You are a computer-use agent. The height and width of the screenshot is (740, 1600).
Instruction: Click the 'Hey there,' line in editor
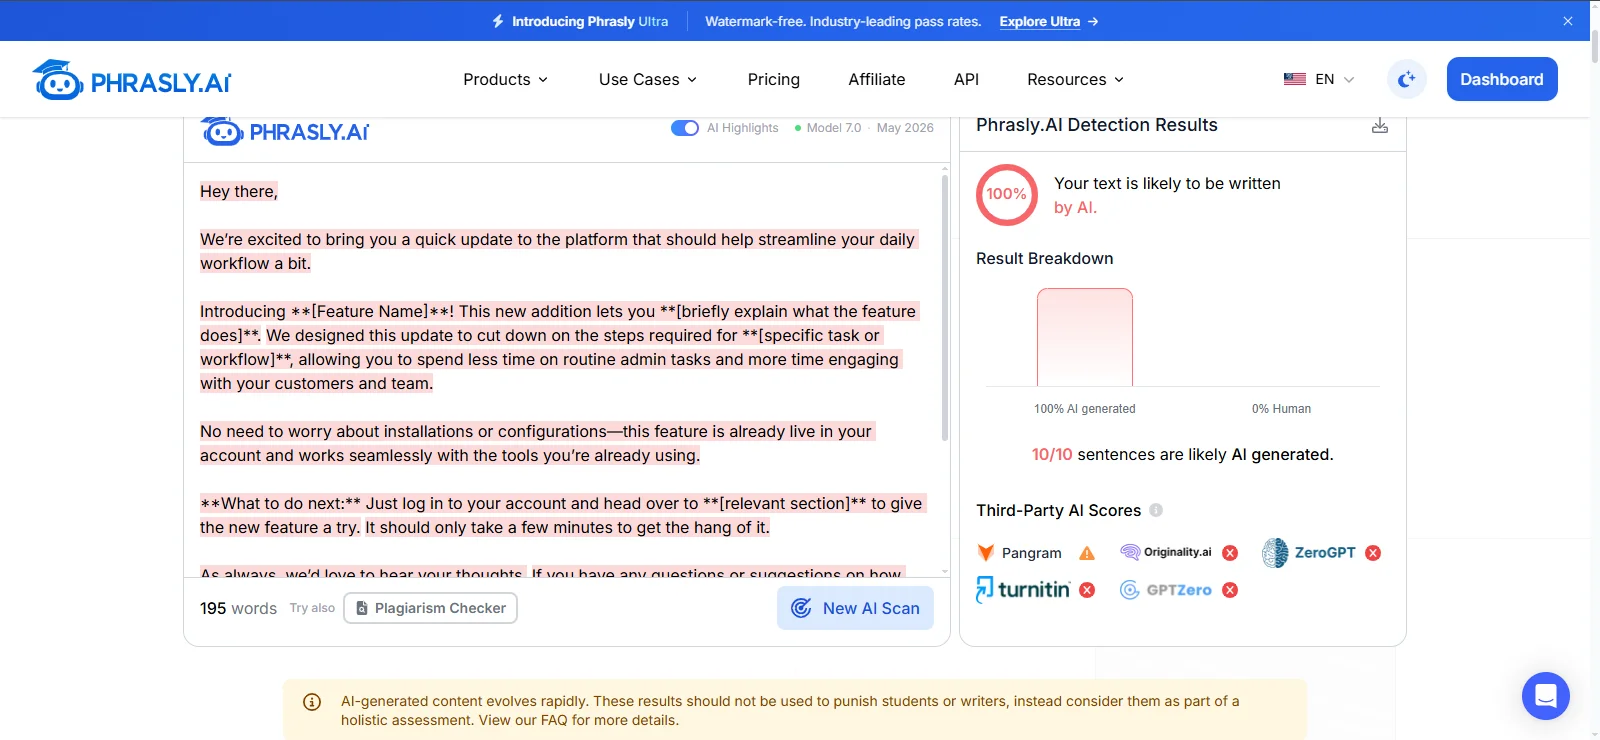[x=239, y=191]
